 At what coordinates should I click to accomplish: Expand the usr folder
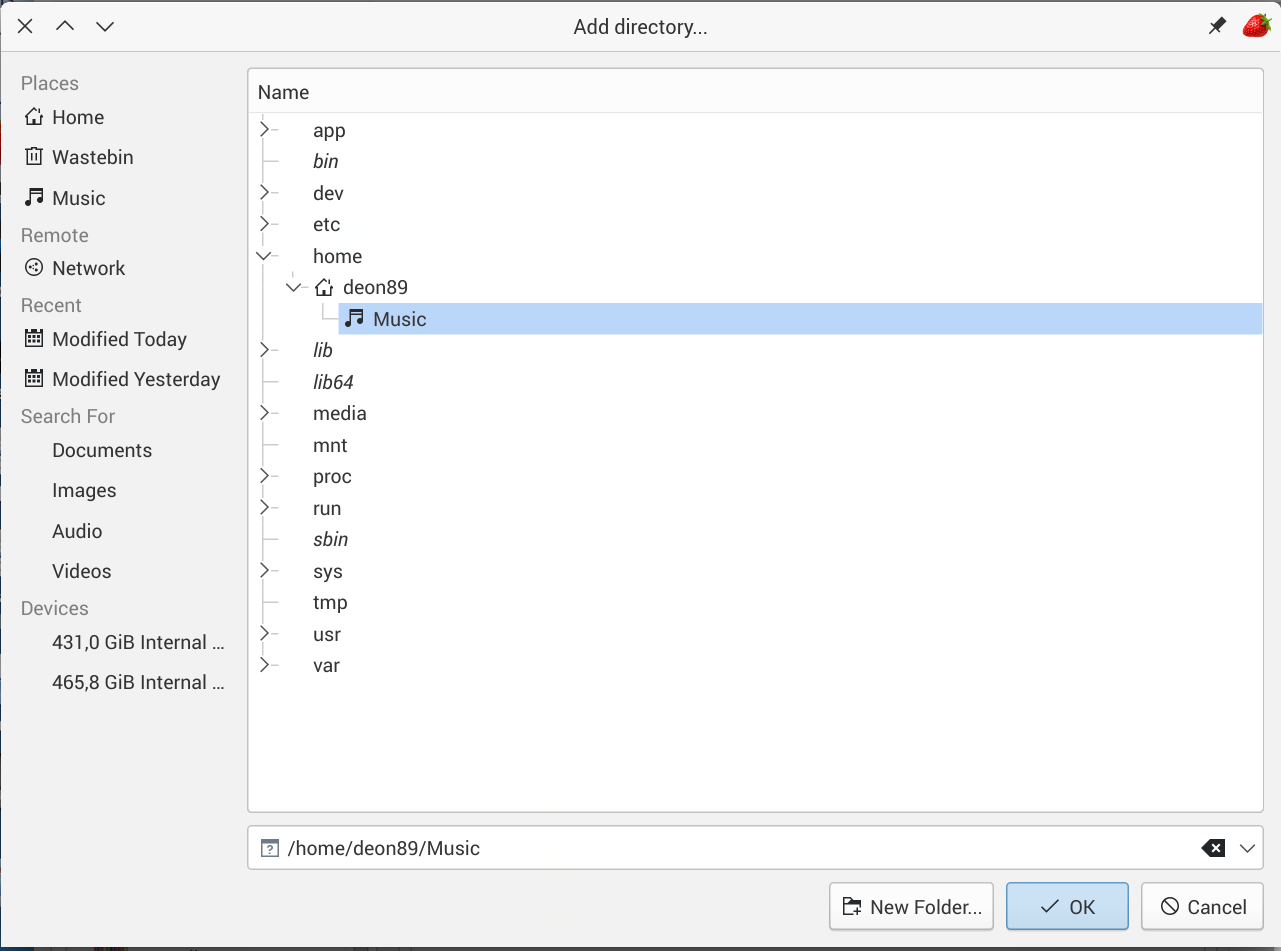tap(265, 634)
